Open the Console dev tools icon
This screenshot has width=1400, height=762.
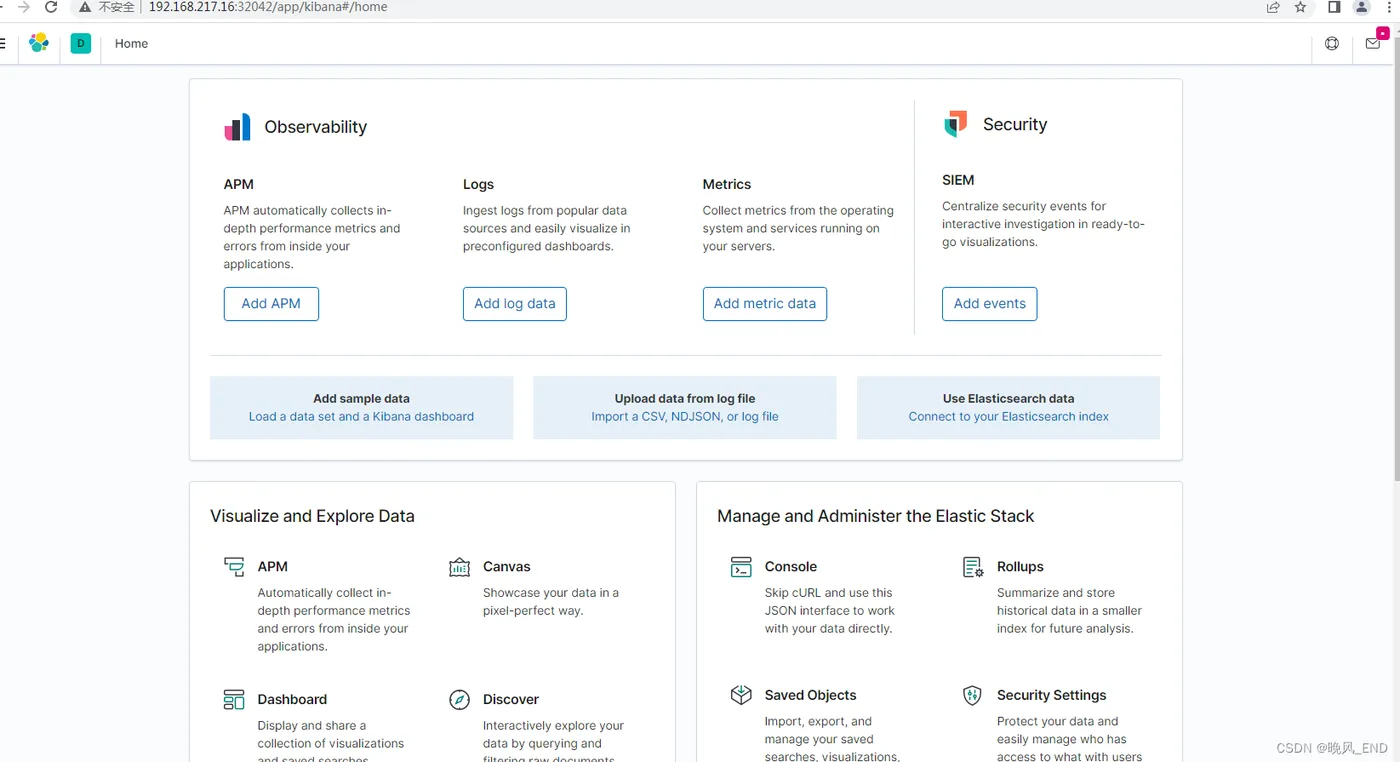click(741, 567)
